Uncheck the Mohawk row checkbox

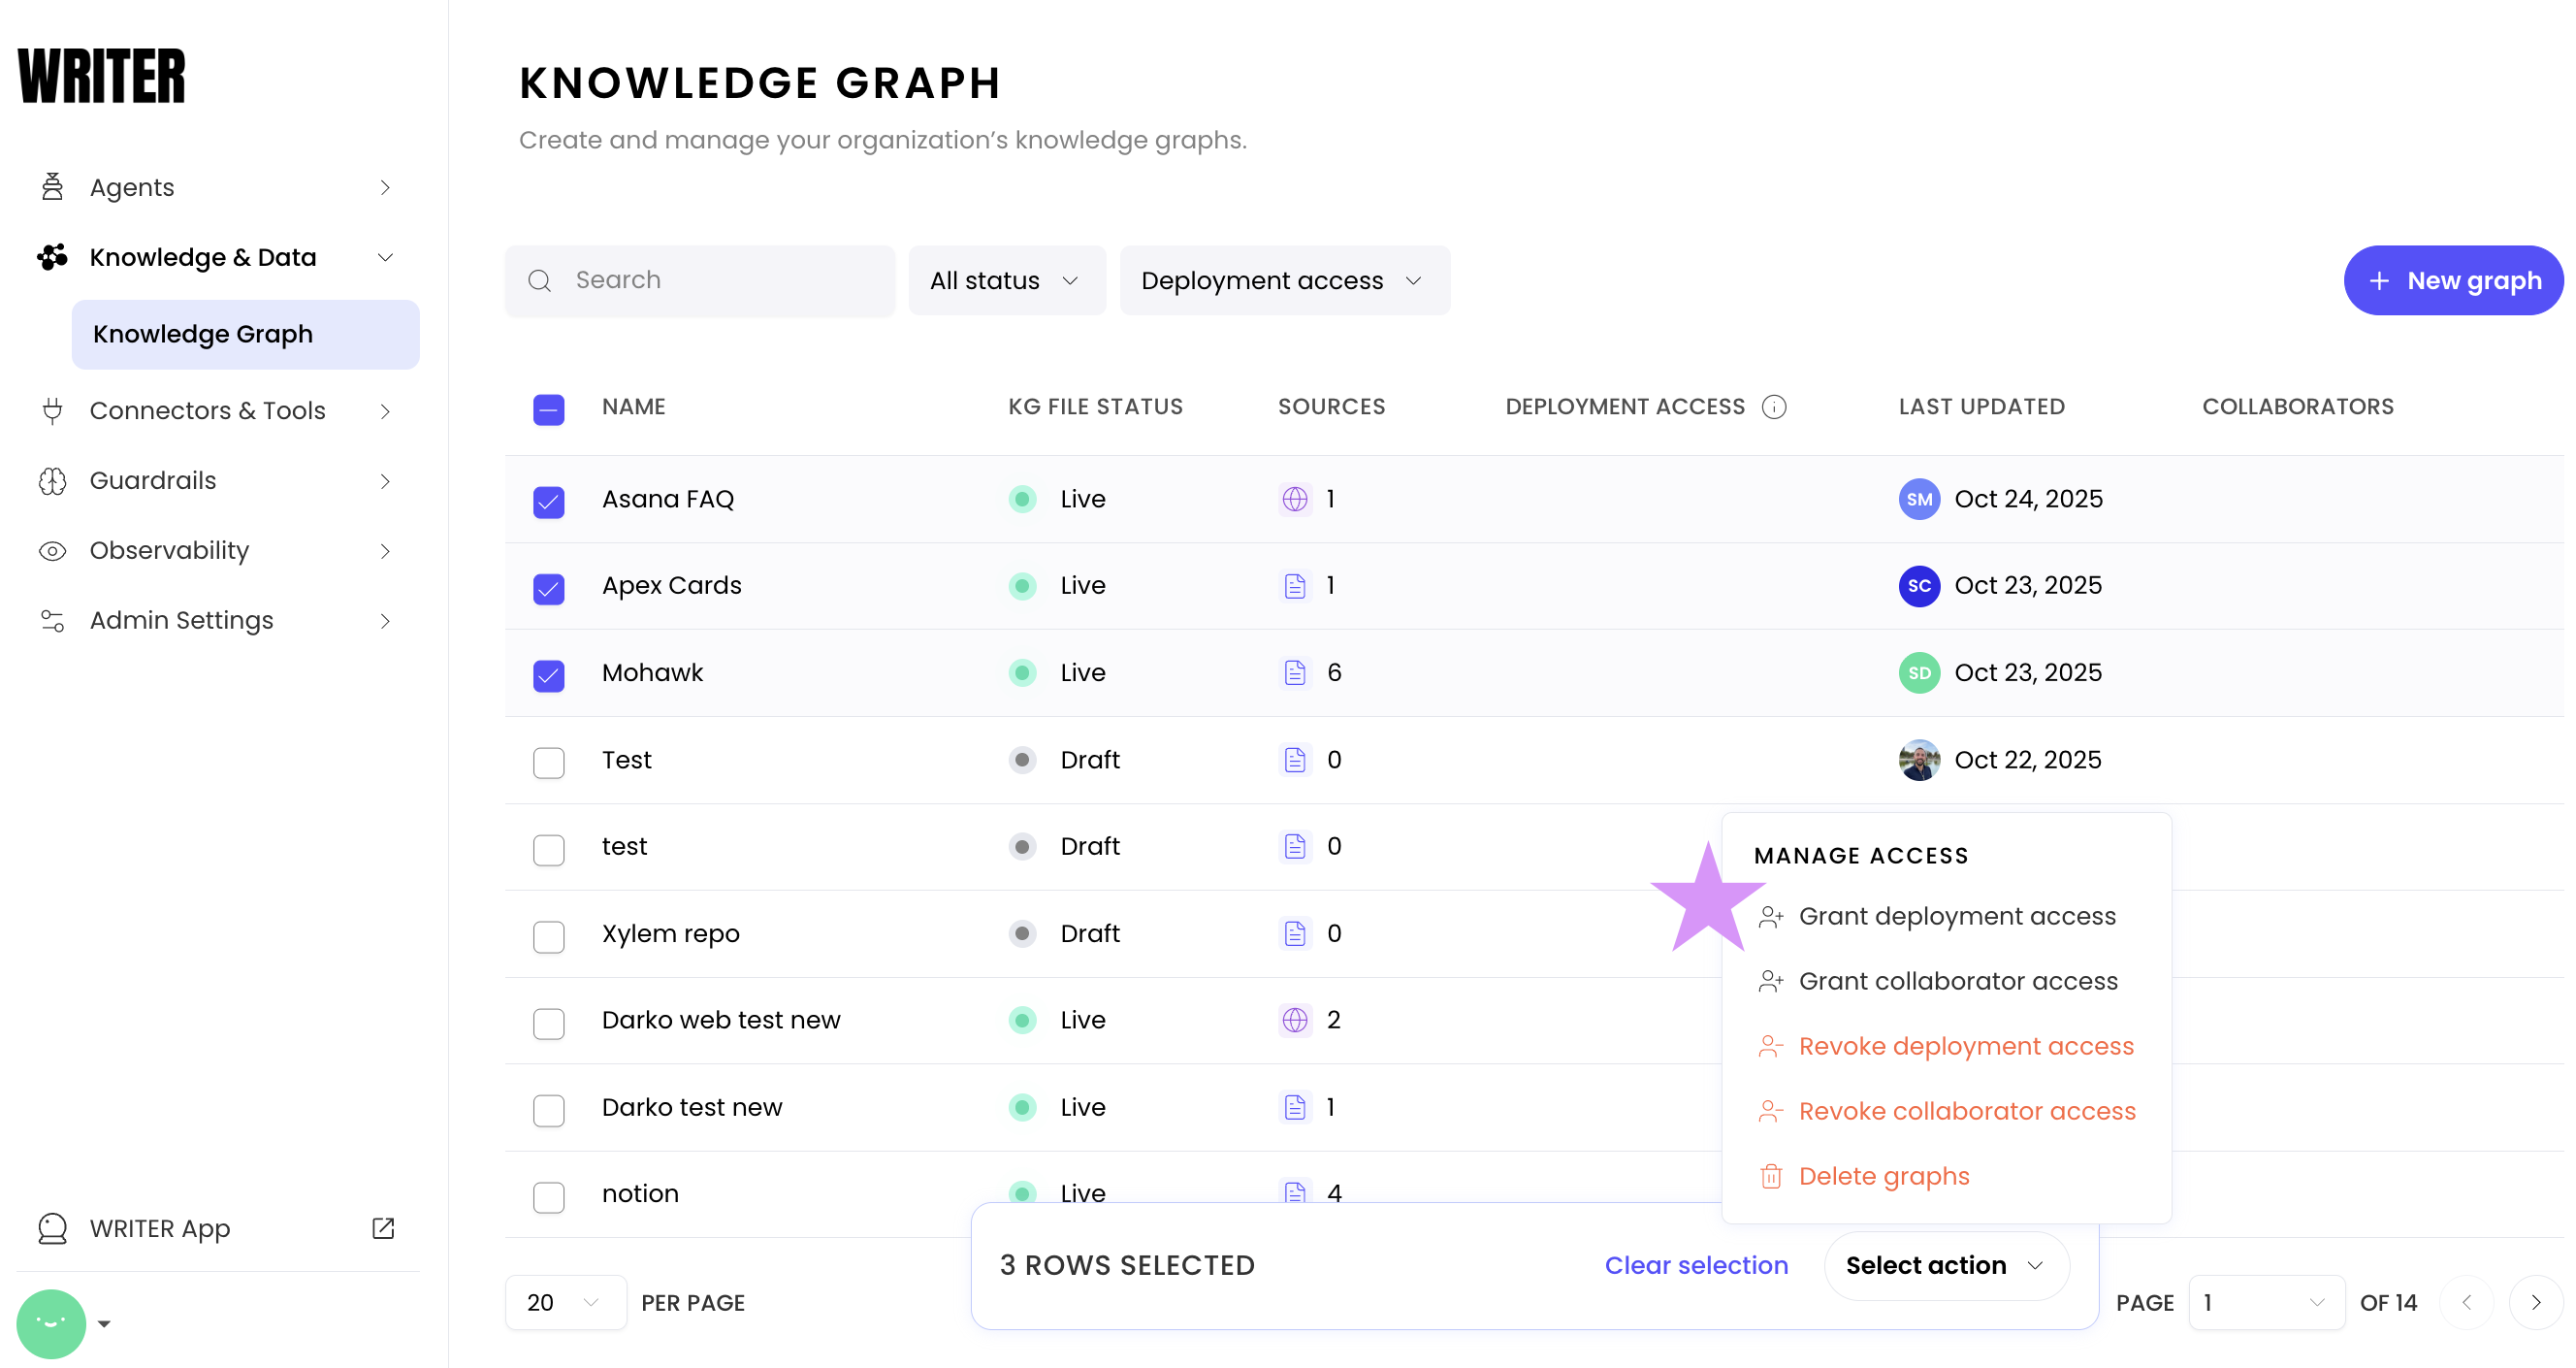click(x=548, y=675)
